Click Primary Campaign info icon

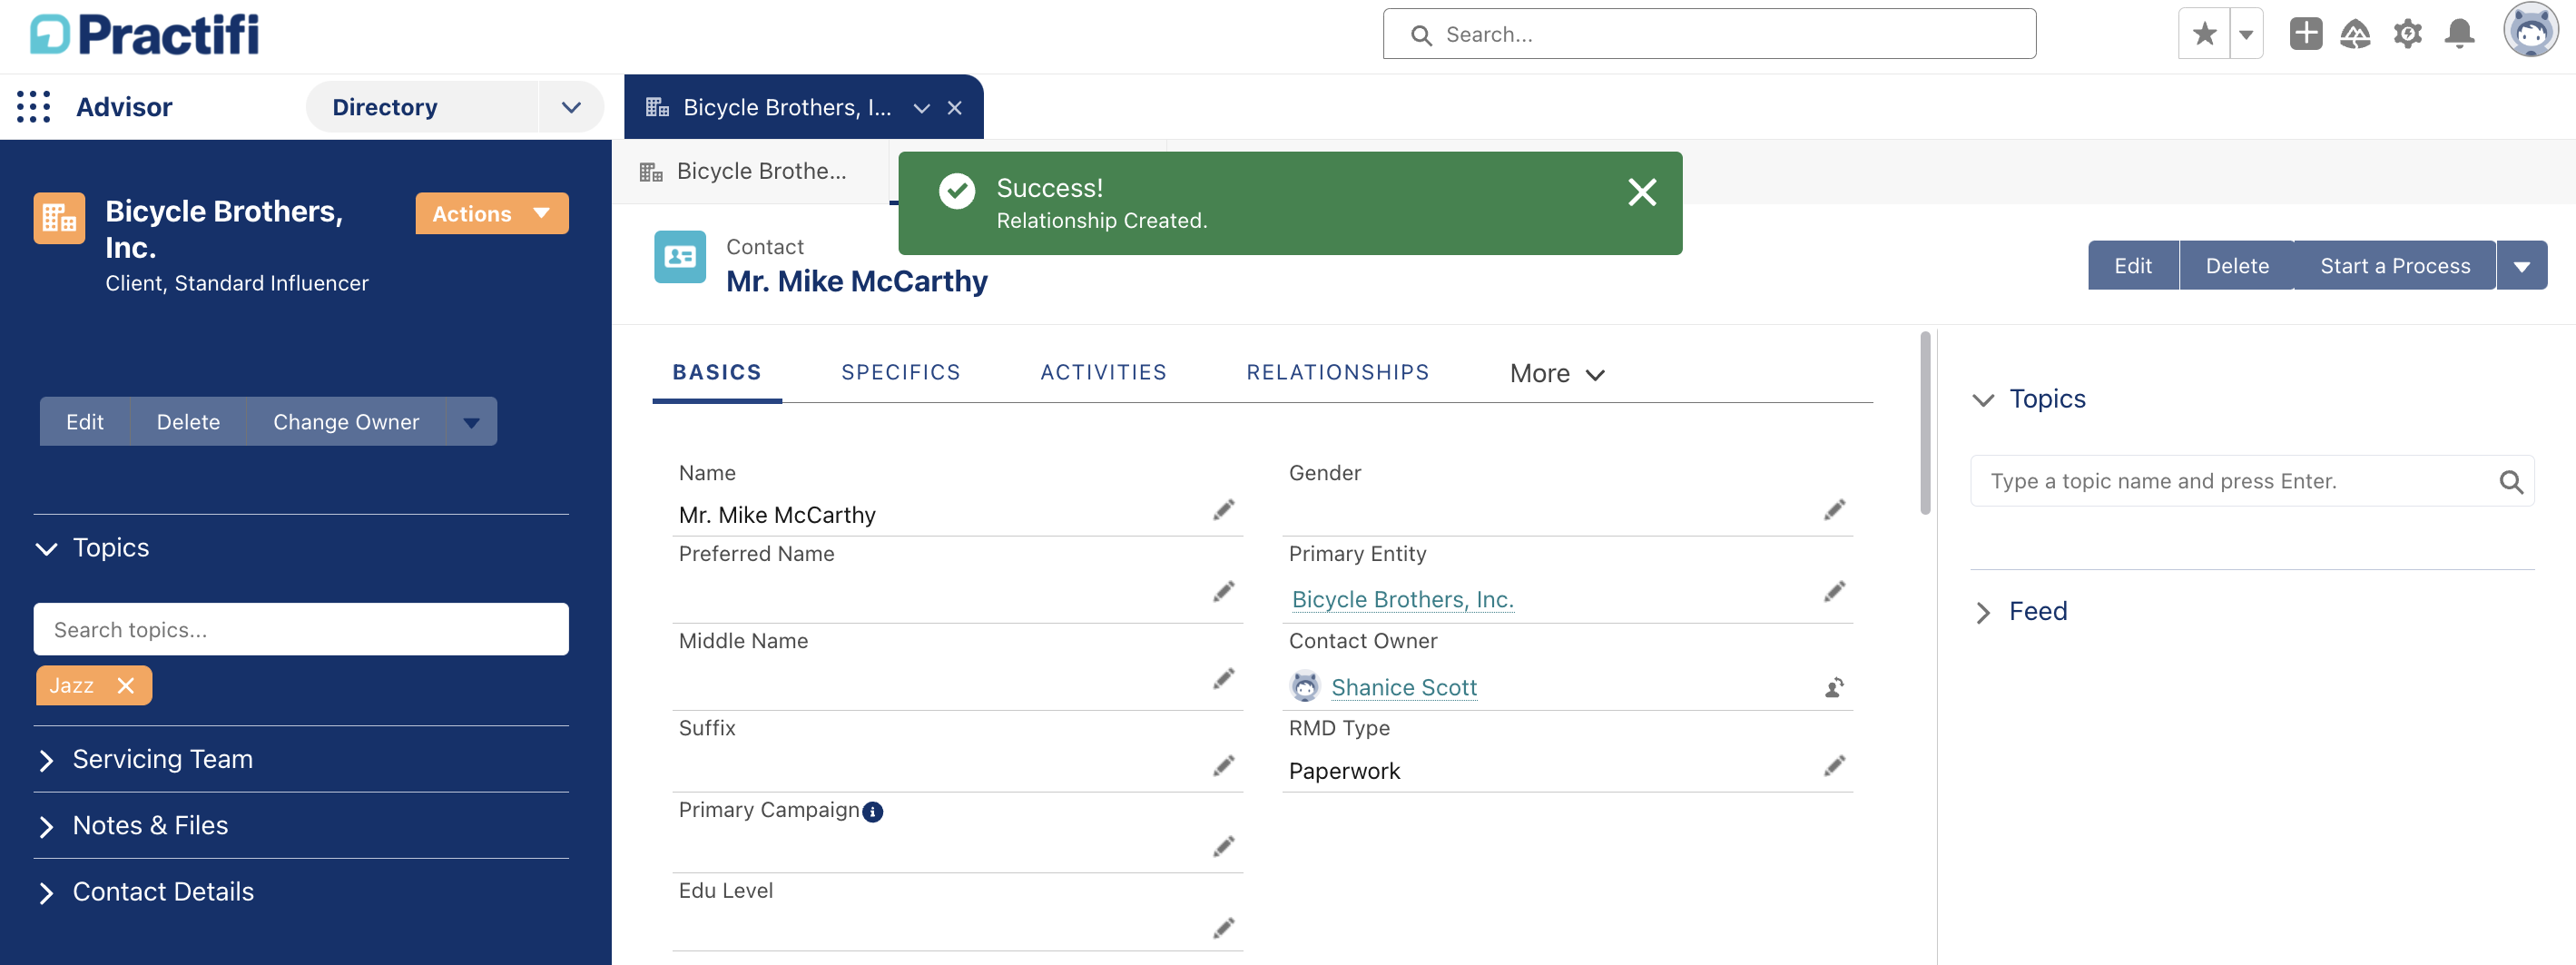point(872,811)
